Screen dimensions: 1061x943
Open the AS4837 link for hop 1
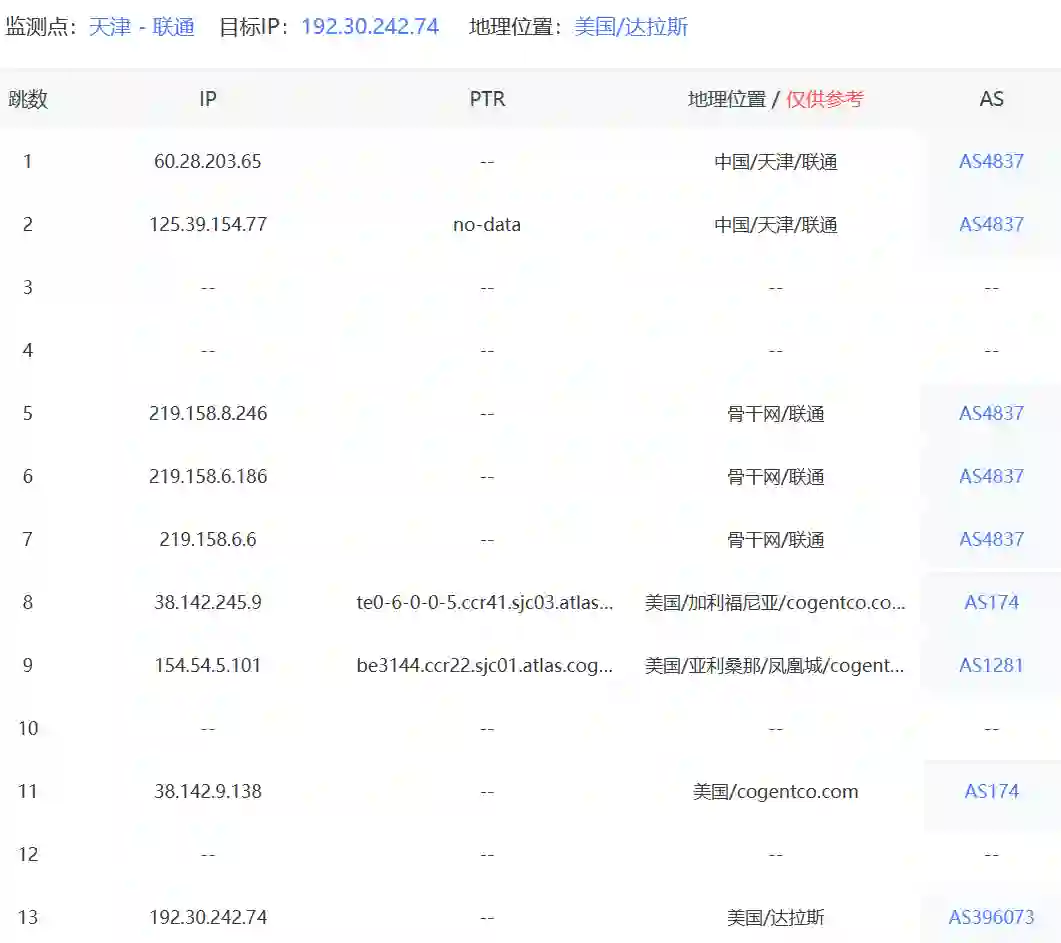tap(991, 161)
